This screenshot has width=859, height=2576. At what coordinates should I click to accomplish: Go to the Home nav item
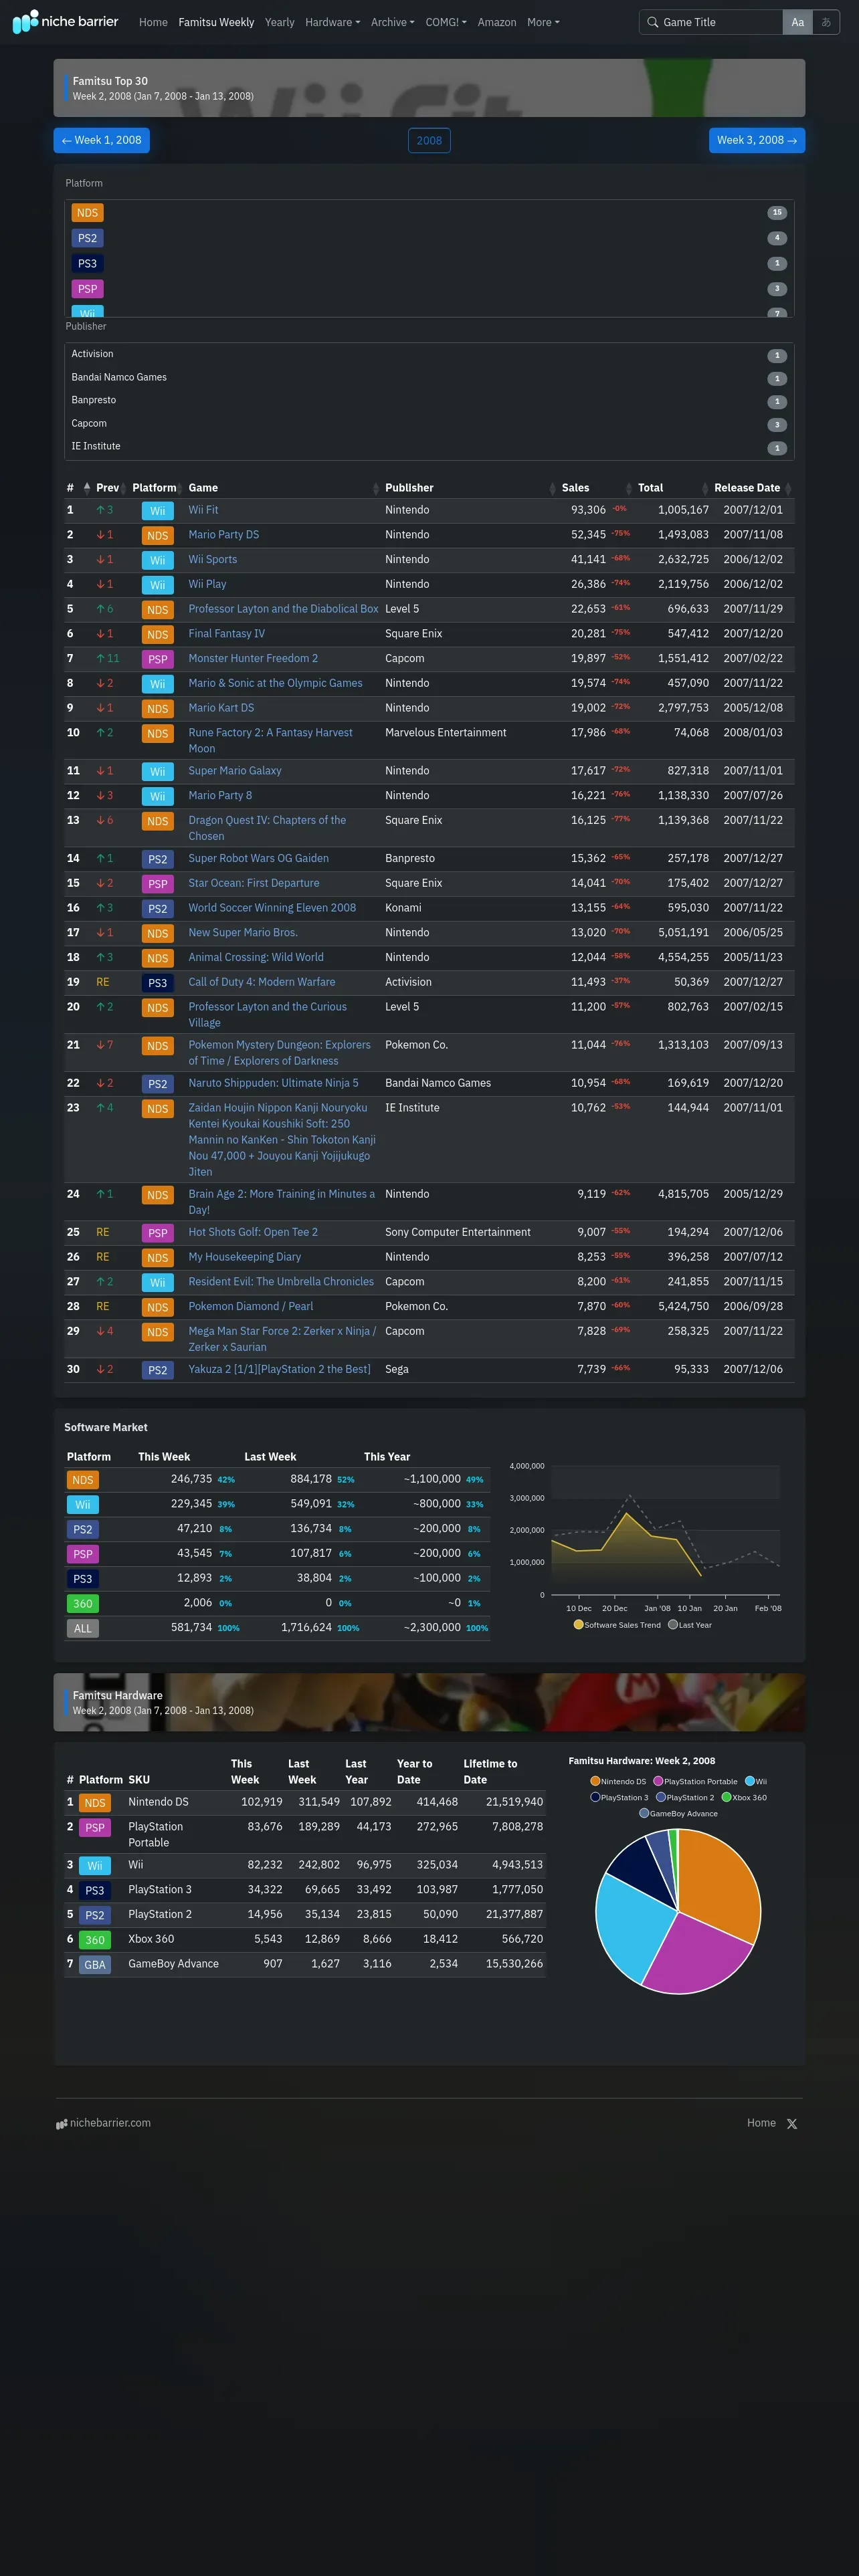(153, 22)
